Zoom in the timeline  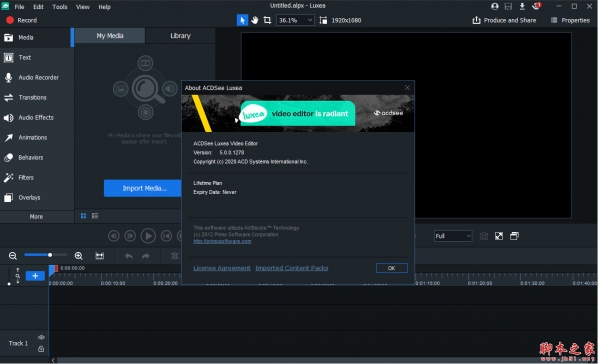pos(78,256)
